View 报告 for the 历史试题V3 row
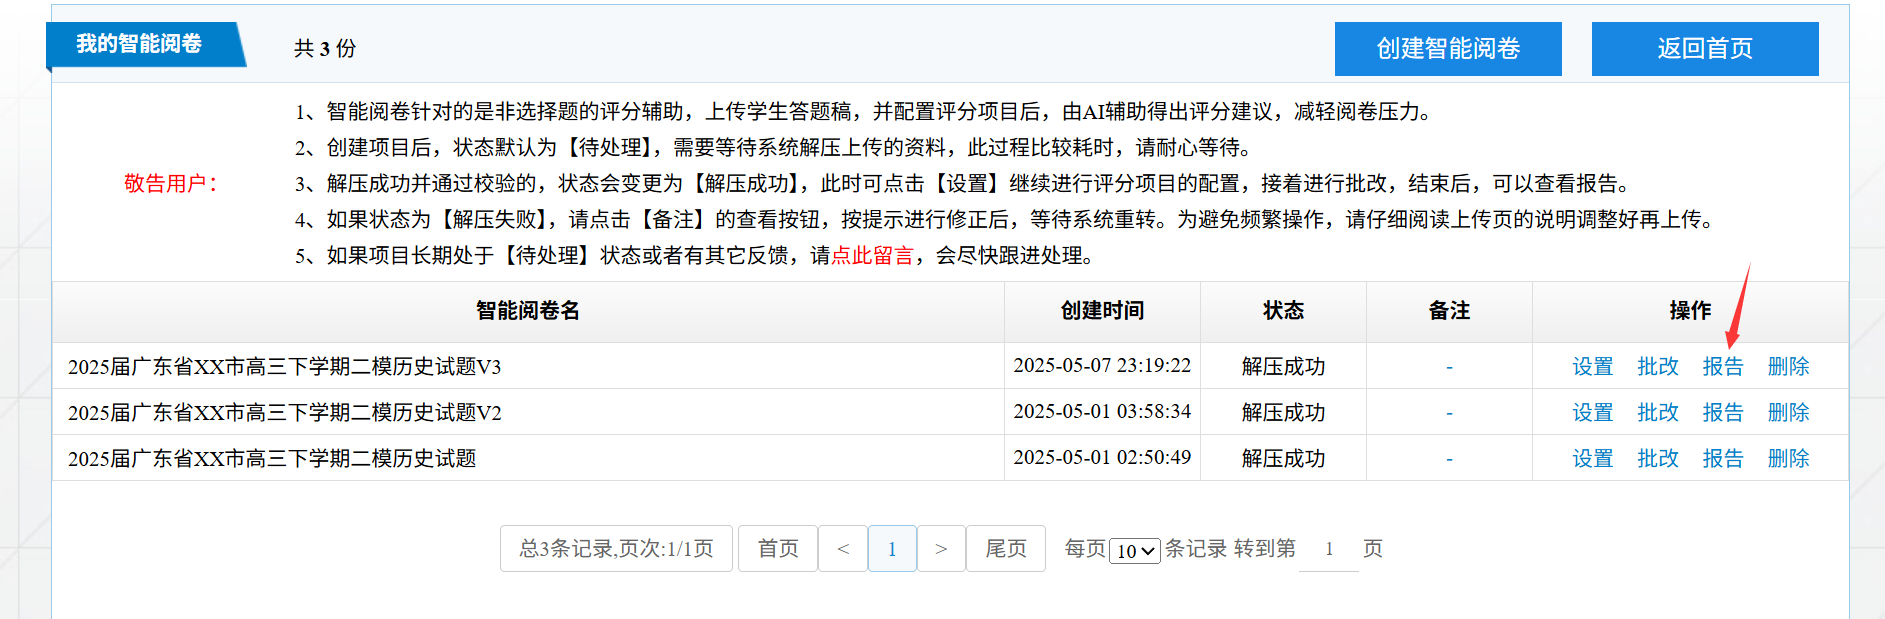 (x=1722, y=367)
